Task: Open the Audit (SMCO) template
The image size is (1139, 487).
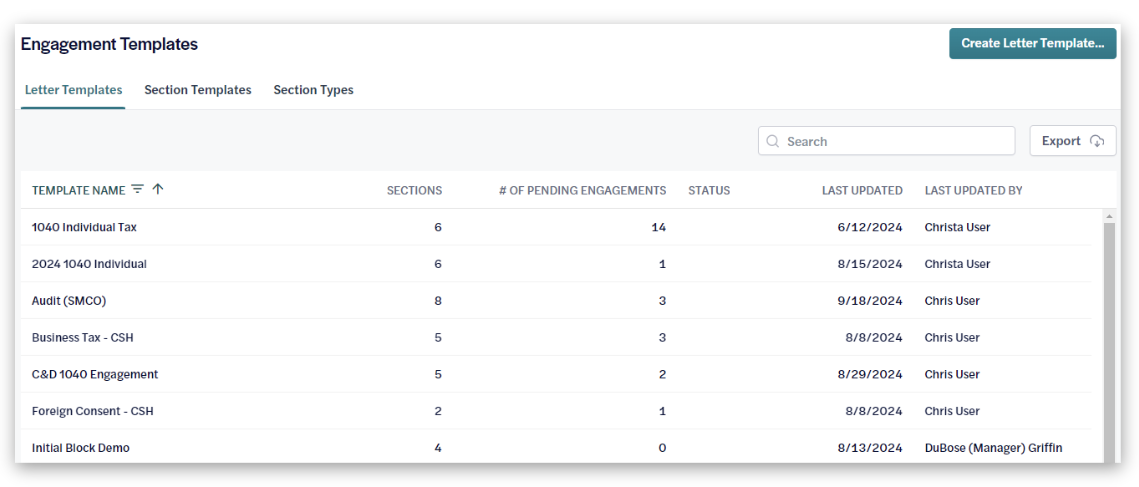Action: point(69,301)
